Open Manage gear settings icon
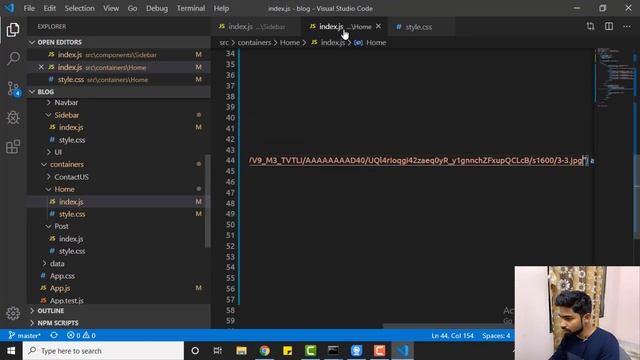Viewport: 640px width, 360px height. [13, 313]
